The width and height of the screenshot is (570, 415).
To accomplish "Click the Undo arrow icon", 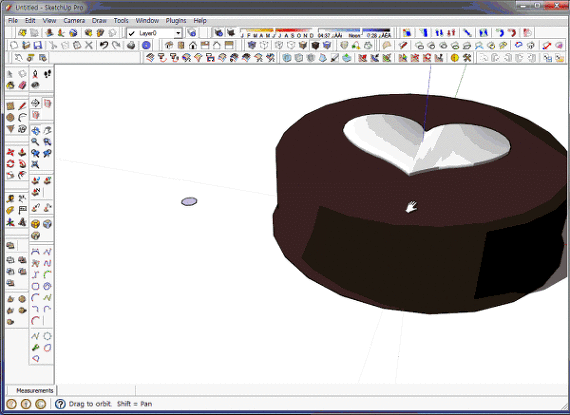I will (104, 45).
